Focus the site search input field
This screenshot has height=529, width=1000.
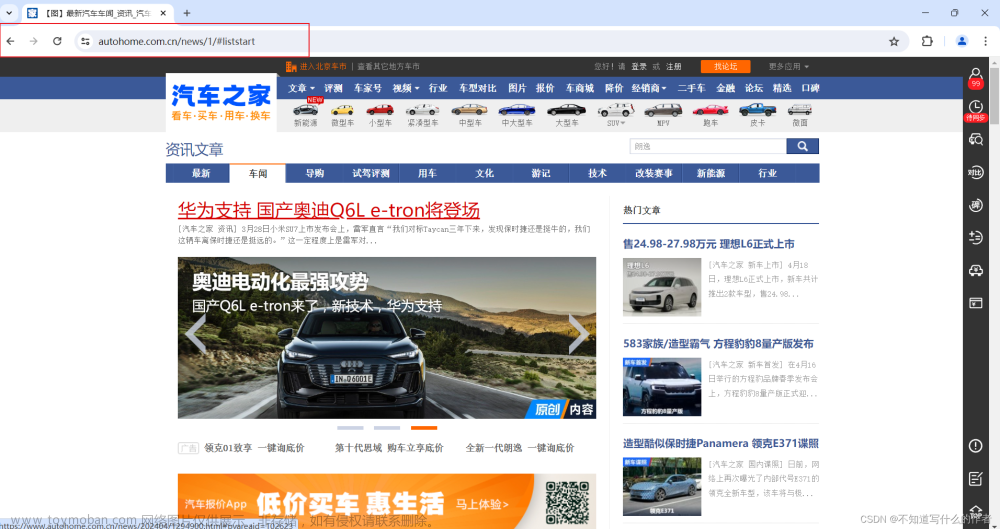tap(708, 146)
